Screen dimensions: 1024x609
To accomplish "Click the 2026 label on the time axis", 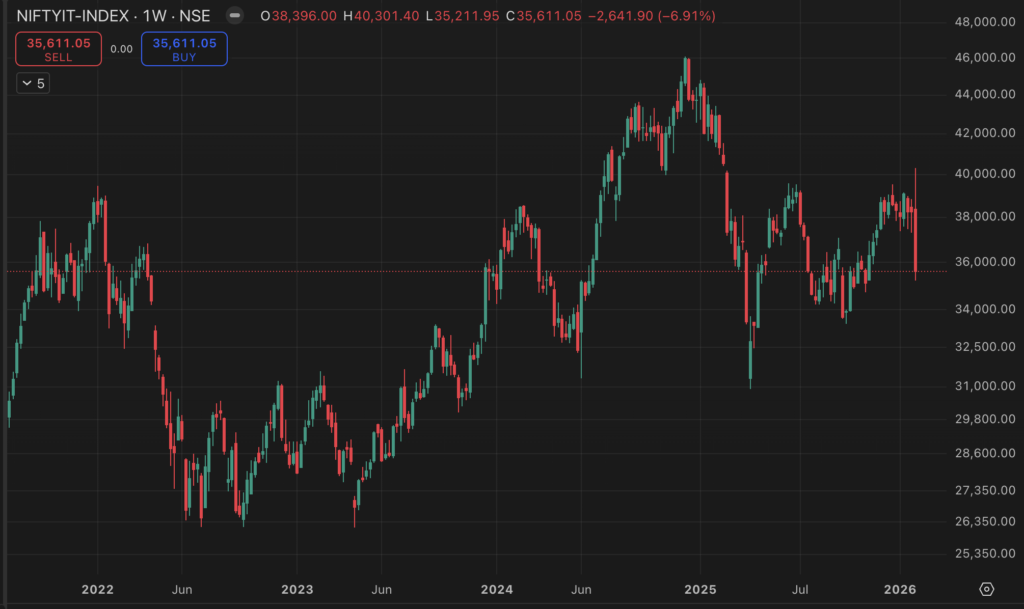I will point(901,589).
